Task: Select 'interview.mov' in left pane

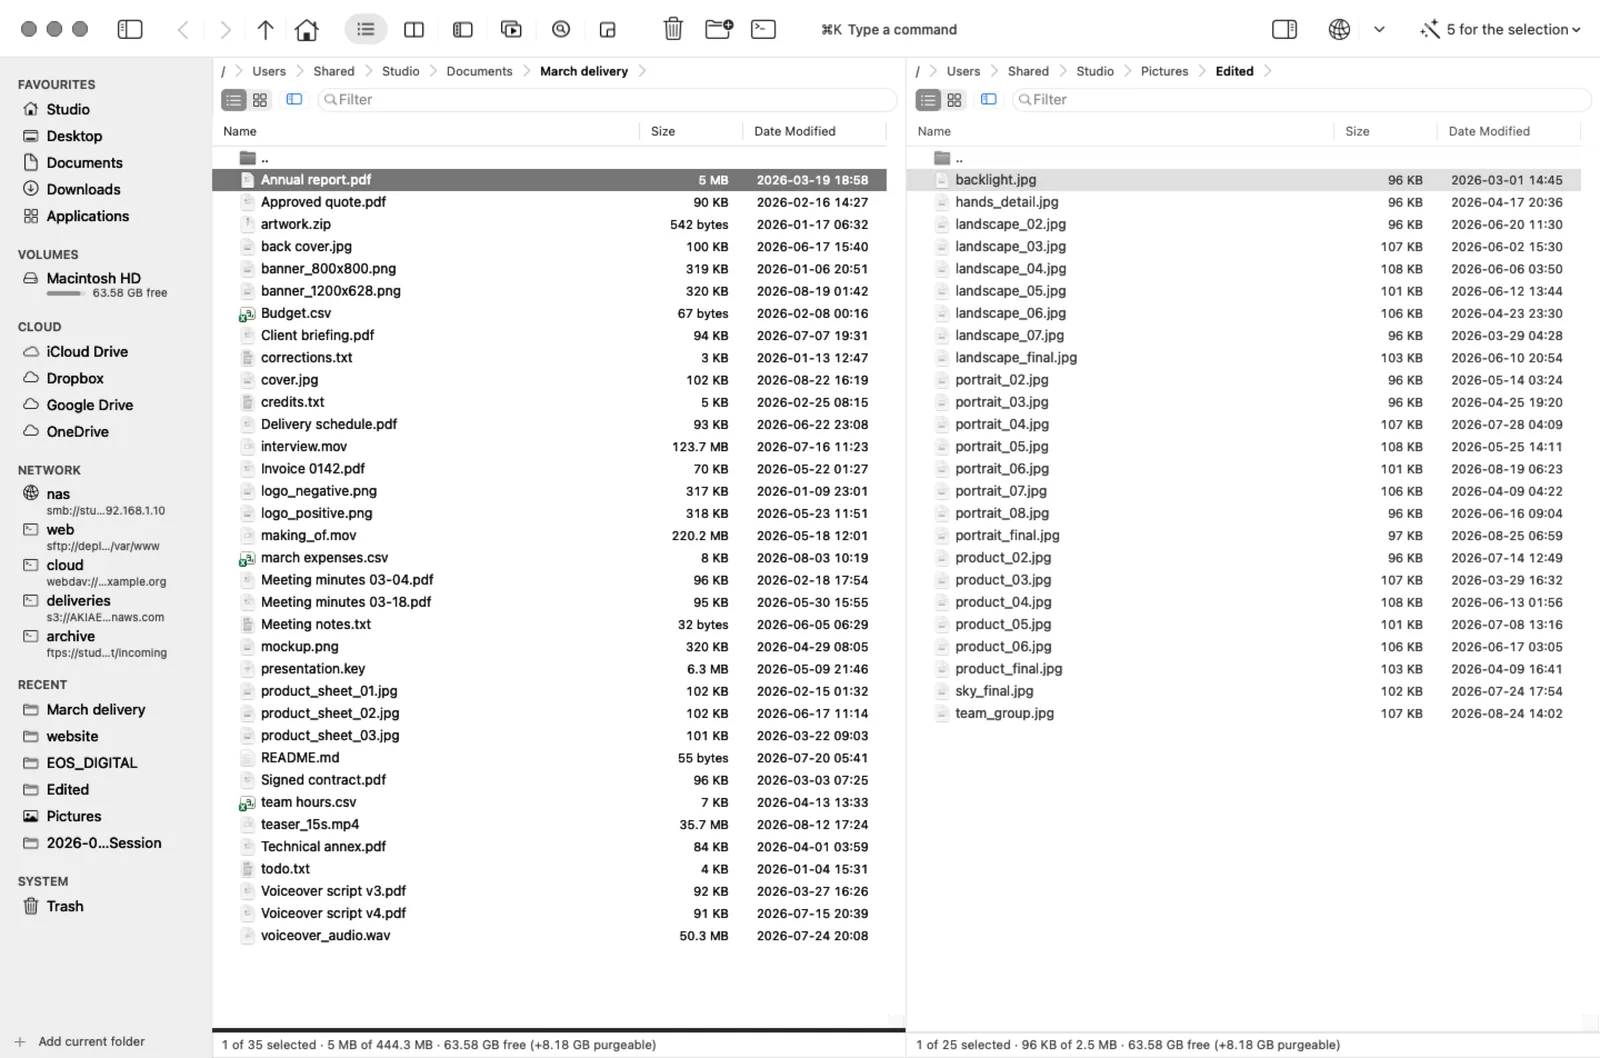Action: 549,447
